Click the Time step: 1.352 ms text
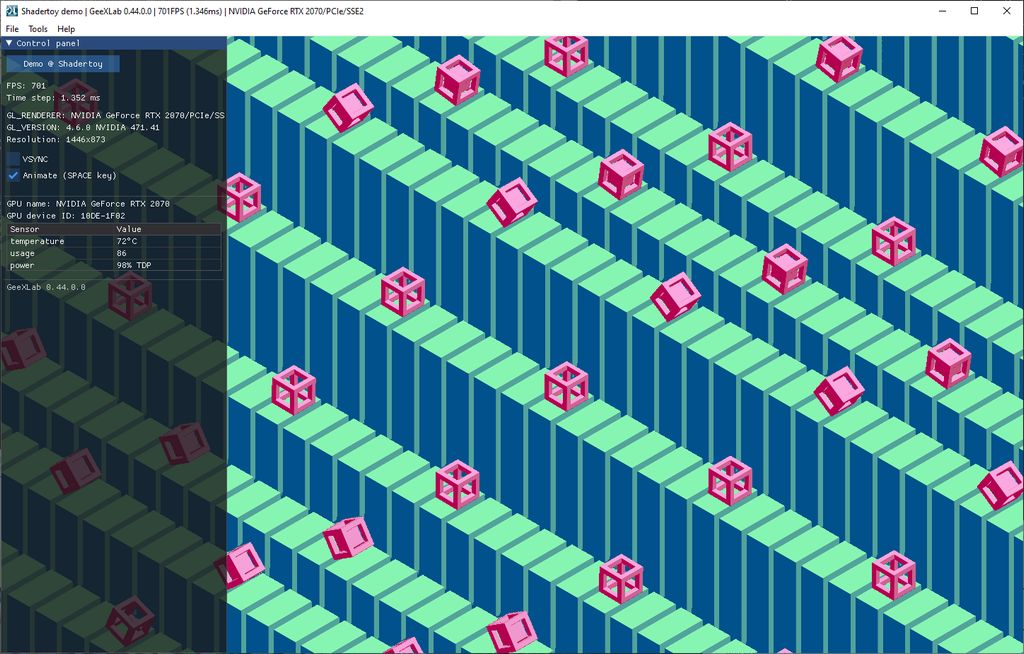The width and height of the screenshot is (1024, 654). [x=54, y=98]
